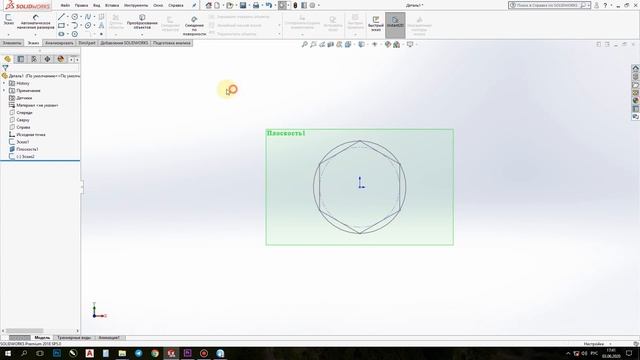The image size is (640, 360).
Task: Click the Эскиз (Sketch) button in ribbon
Action: 9,20
